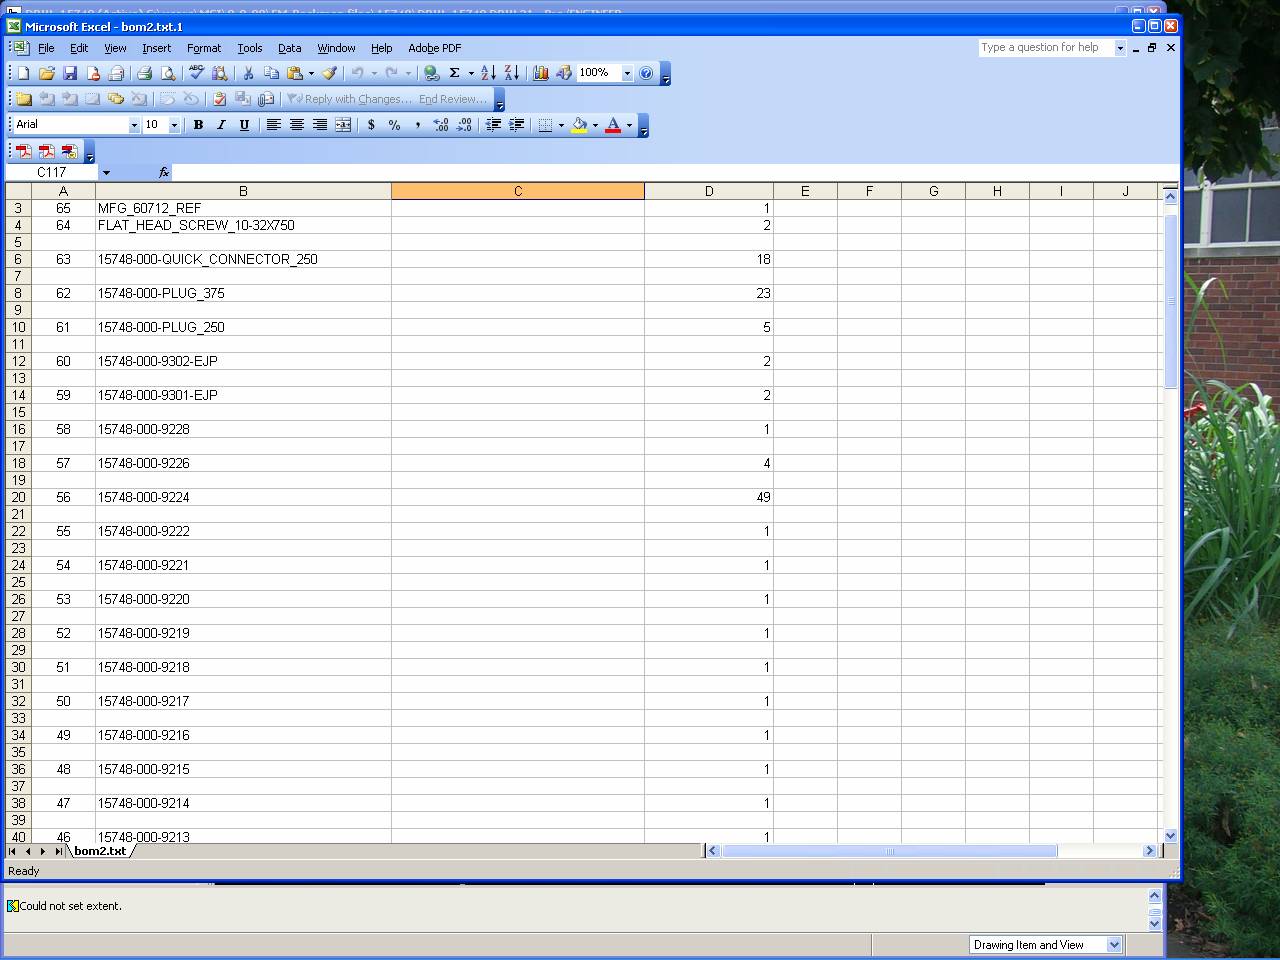Viewport: 1280px width, 960px height.
Task: Open the zoom percentage dropdown
Action: pyautogui.click(x=627, y=73)
